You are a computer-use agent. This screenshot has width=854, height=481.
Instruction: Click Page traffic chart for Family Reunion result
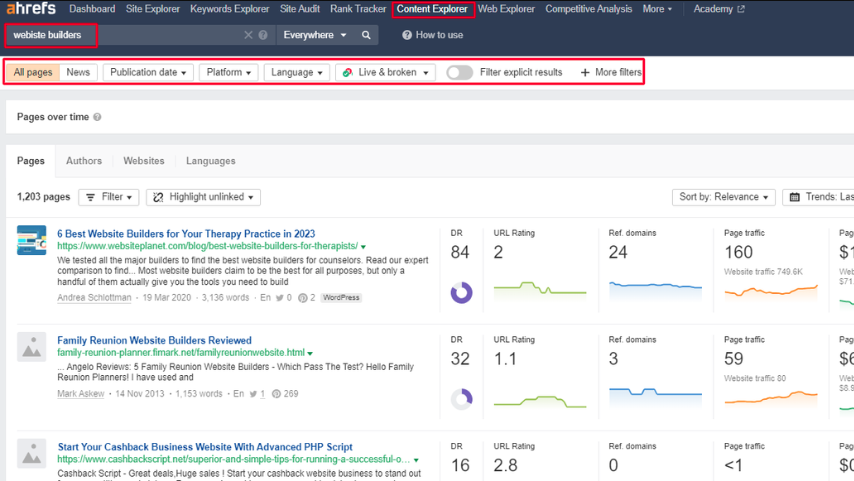coord(771,399)
